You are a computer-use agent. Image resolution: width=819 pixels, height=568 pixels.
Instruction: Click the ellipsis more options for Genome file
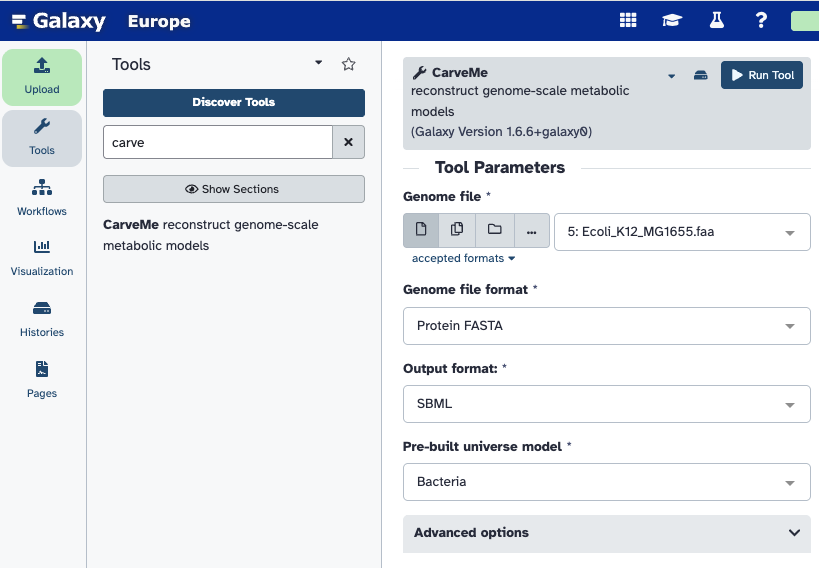coord(532,230)
